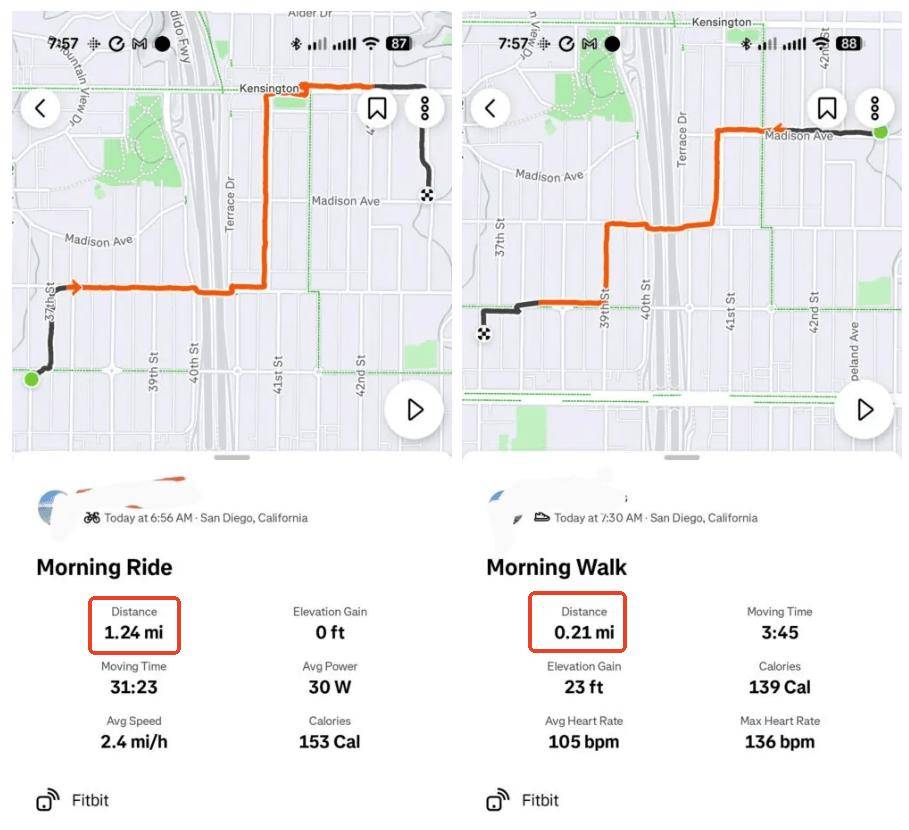
Task: Tap back arrow on Morning Ride map
Action: point(41,108)
